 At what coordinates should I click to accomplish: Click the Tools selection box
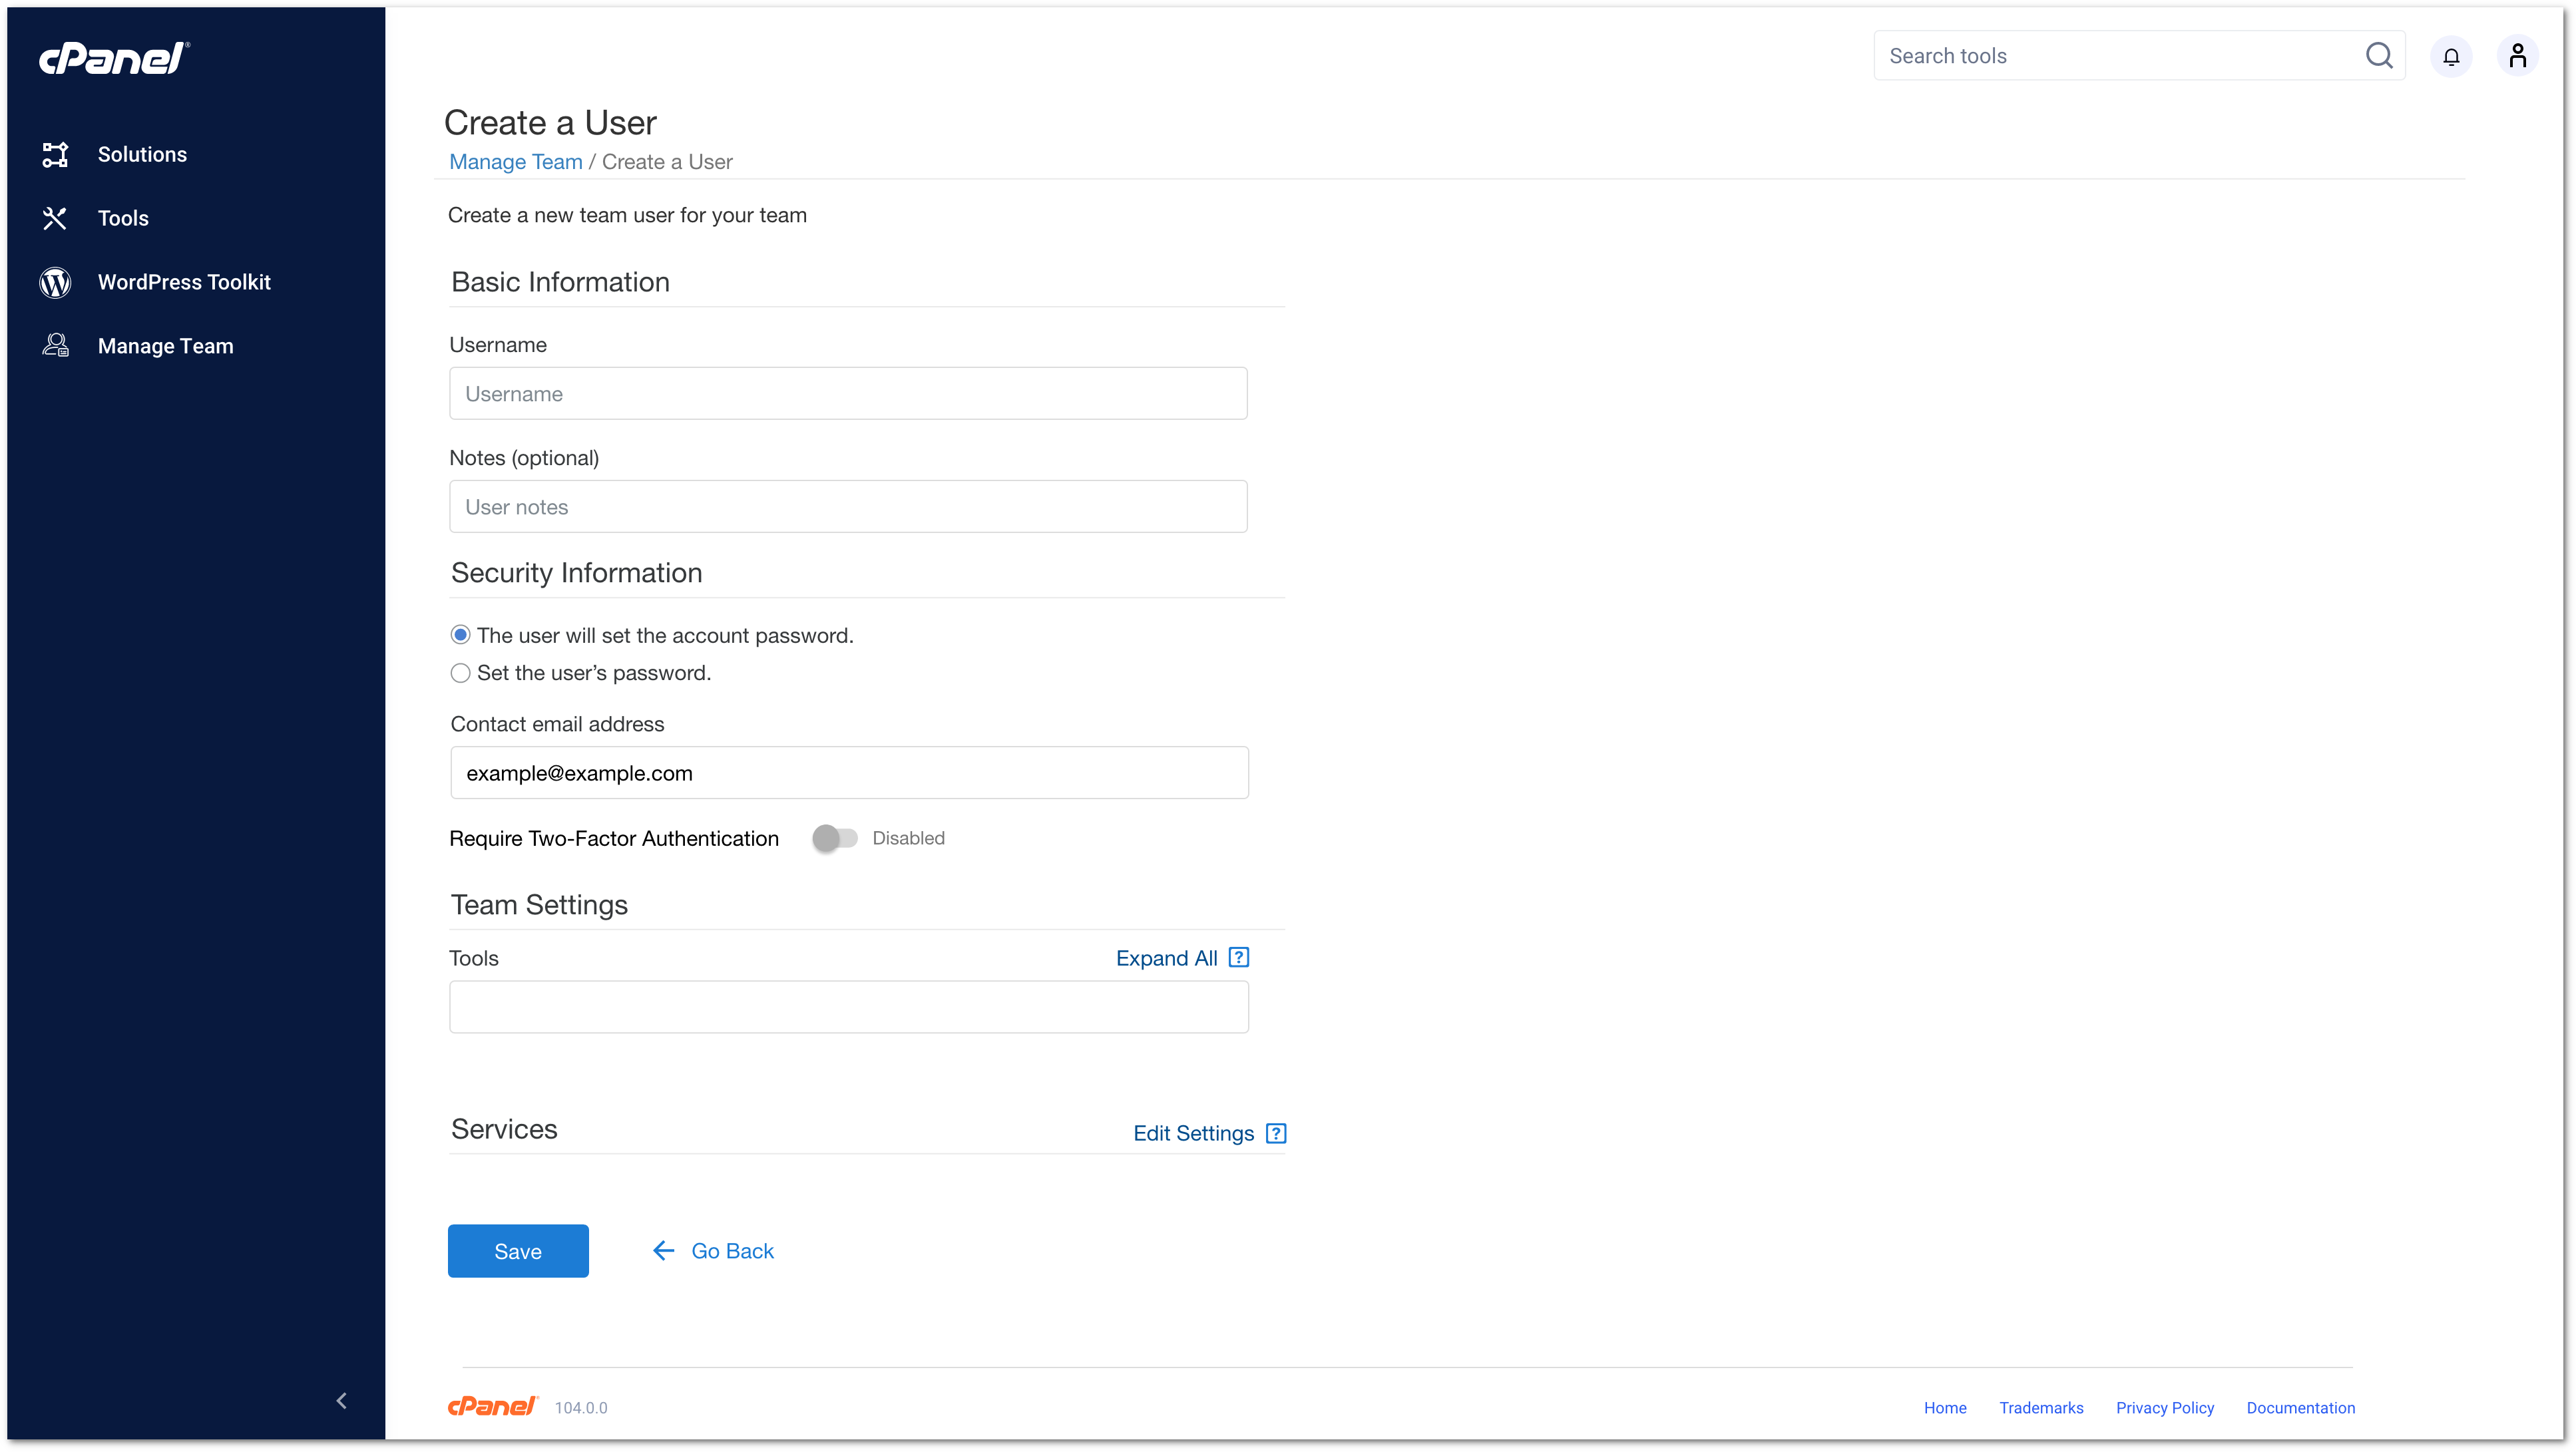[848, 1006]
